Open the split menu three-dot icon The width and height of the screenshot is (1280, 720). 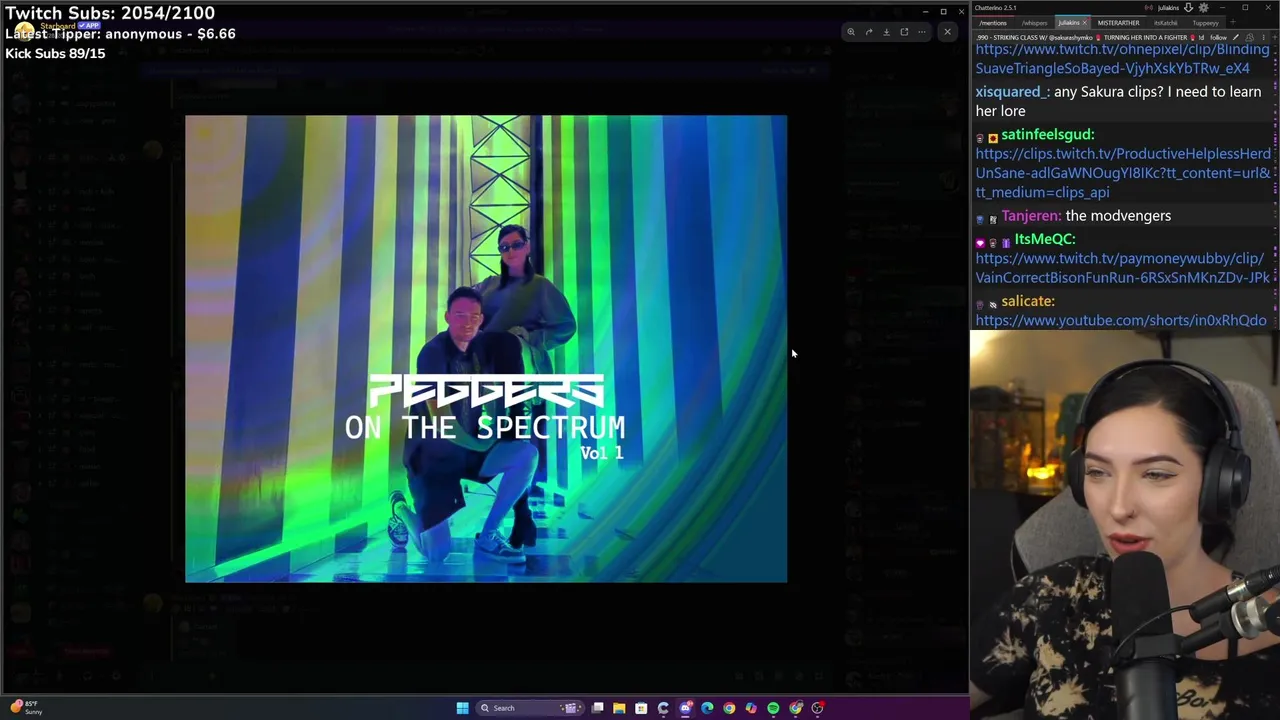coord(1263,37)
